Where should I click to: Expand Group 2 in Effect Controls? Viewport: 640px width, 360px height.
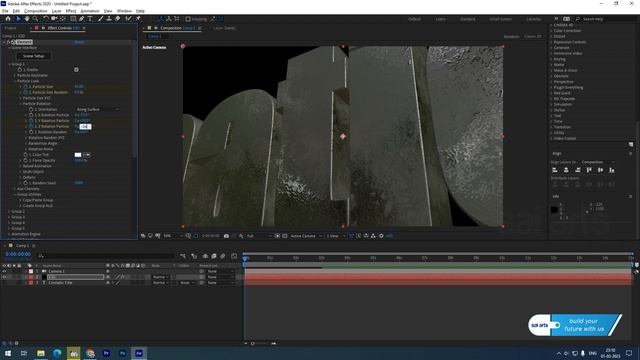point(9,211)
